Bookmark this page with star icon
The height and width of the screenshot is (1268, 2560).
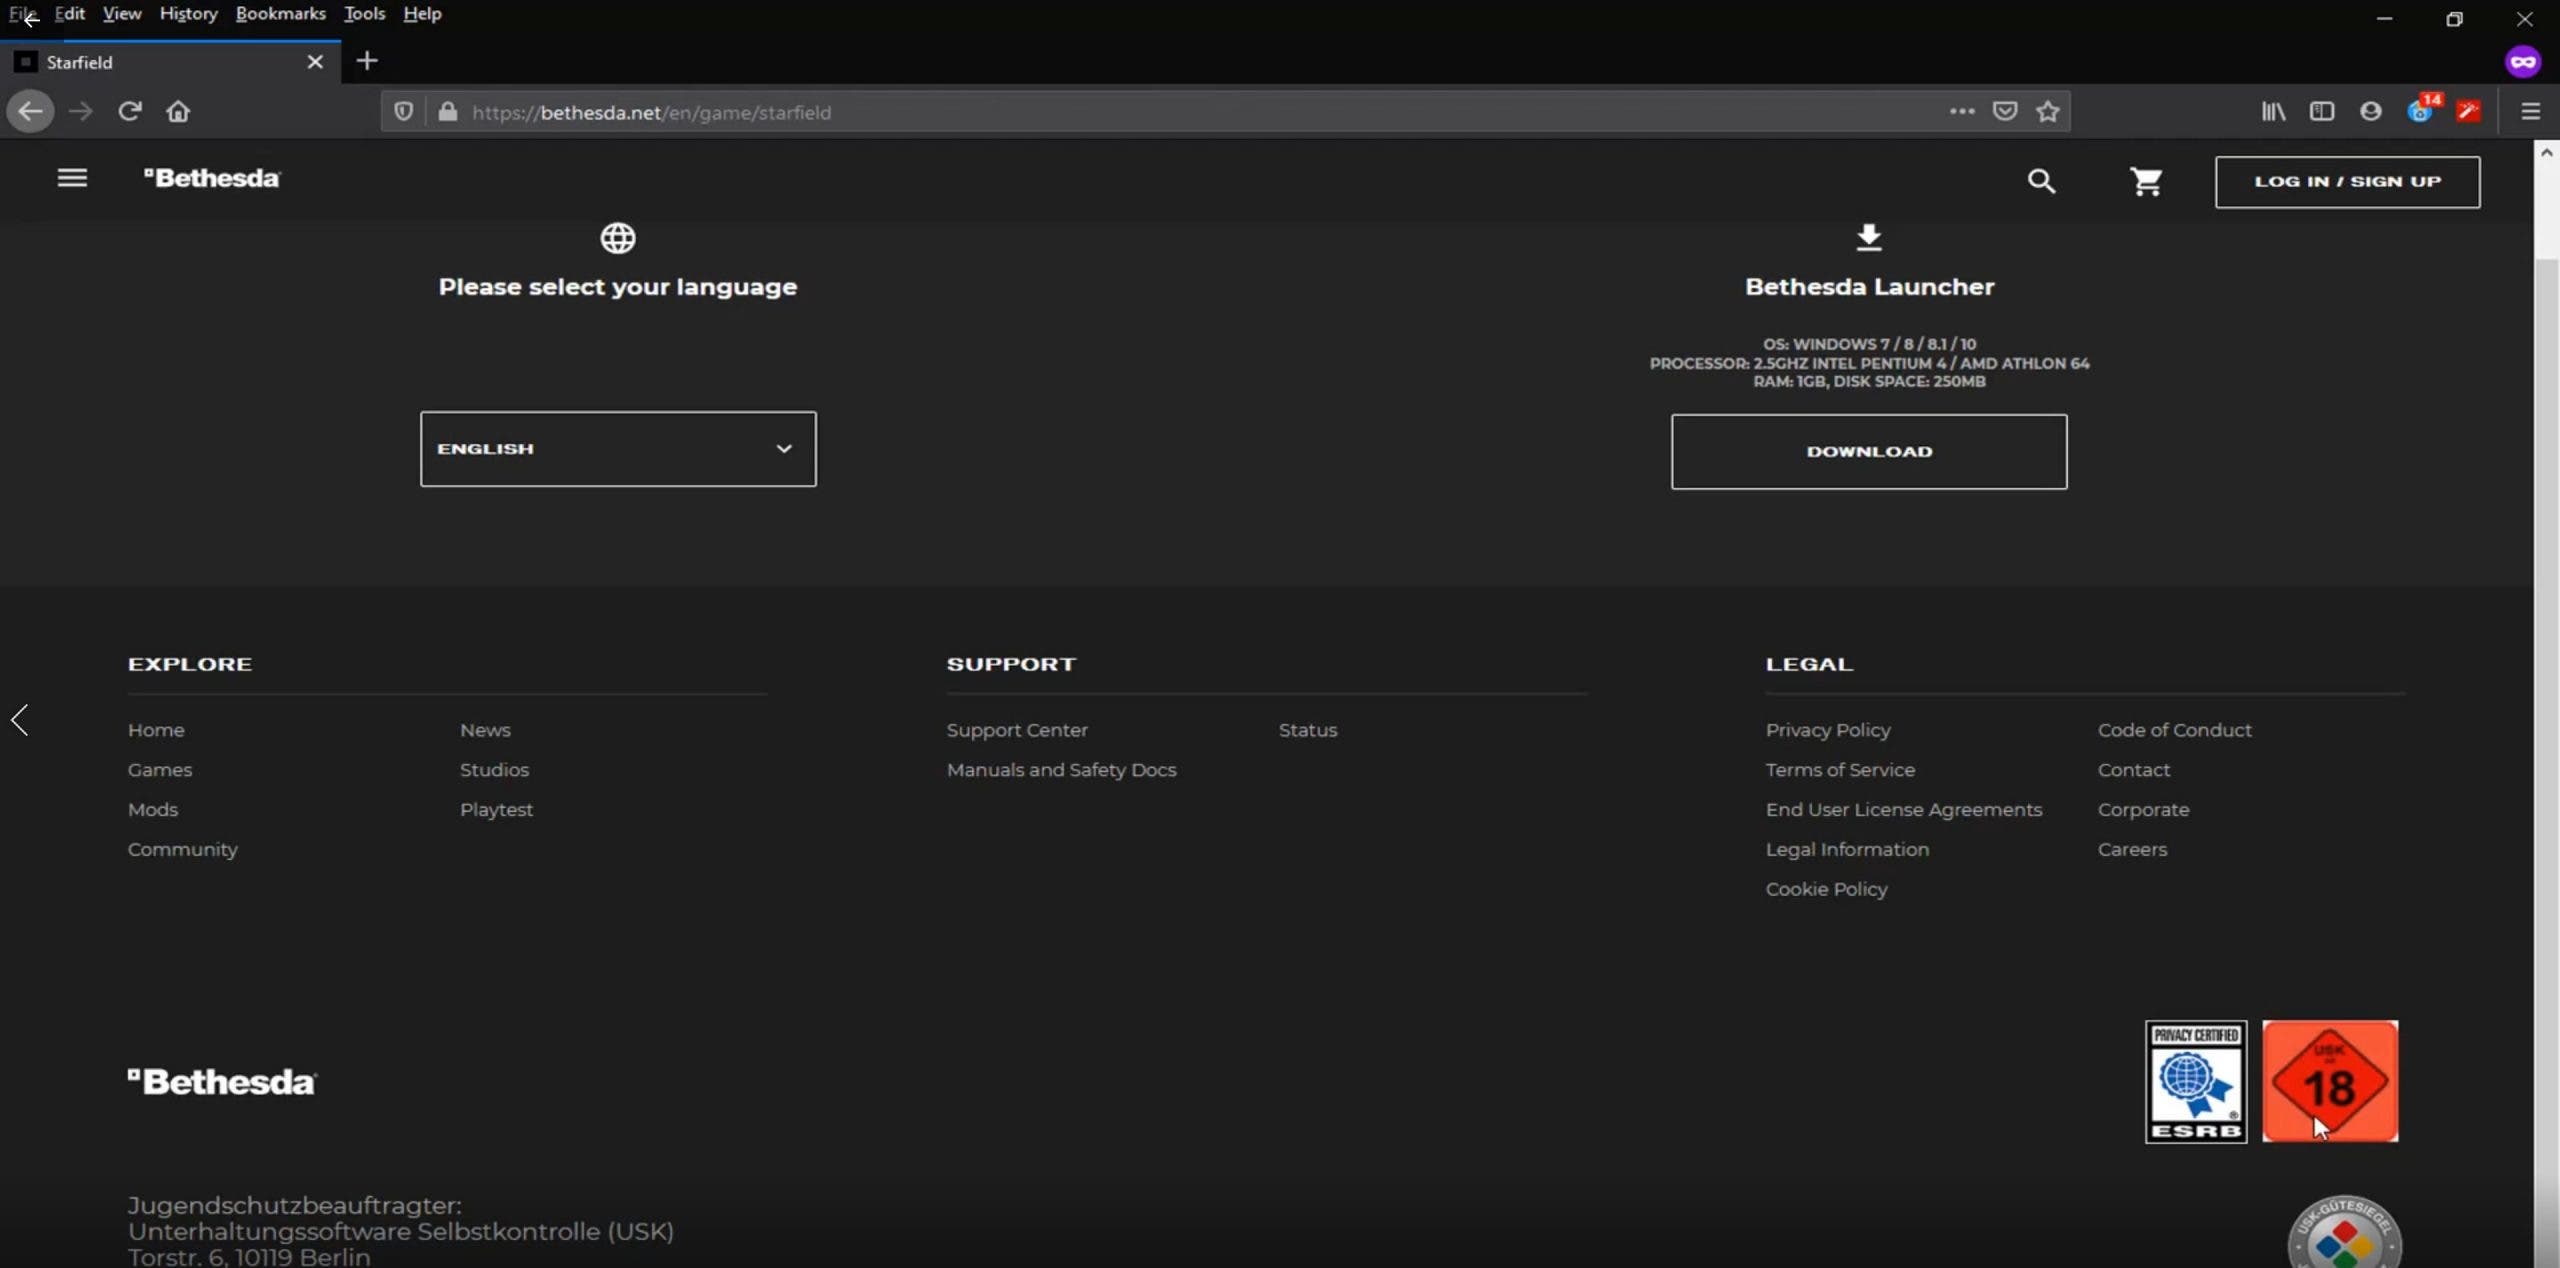pyautogui.click(x=2048, y=111)
